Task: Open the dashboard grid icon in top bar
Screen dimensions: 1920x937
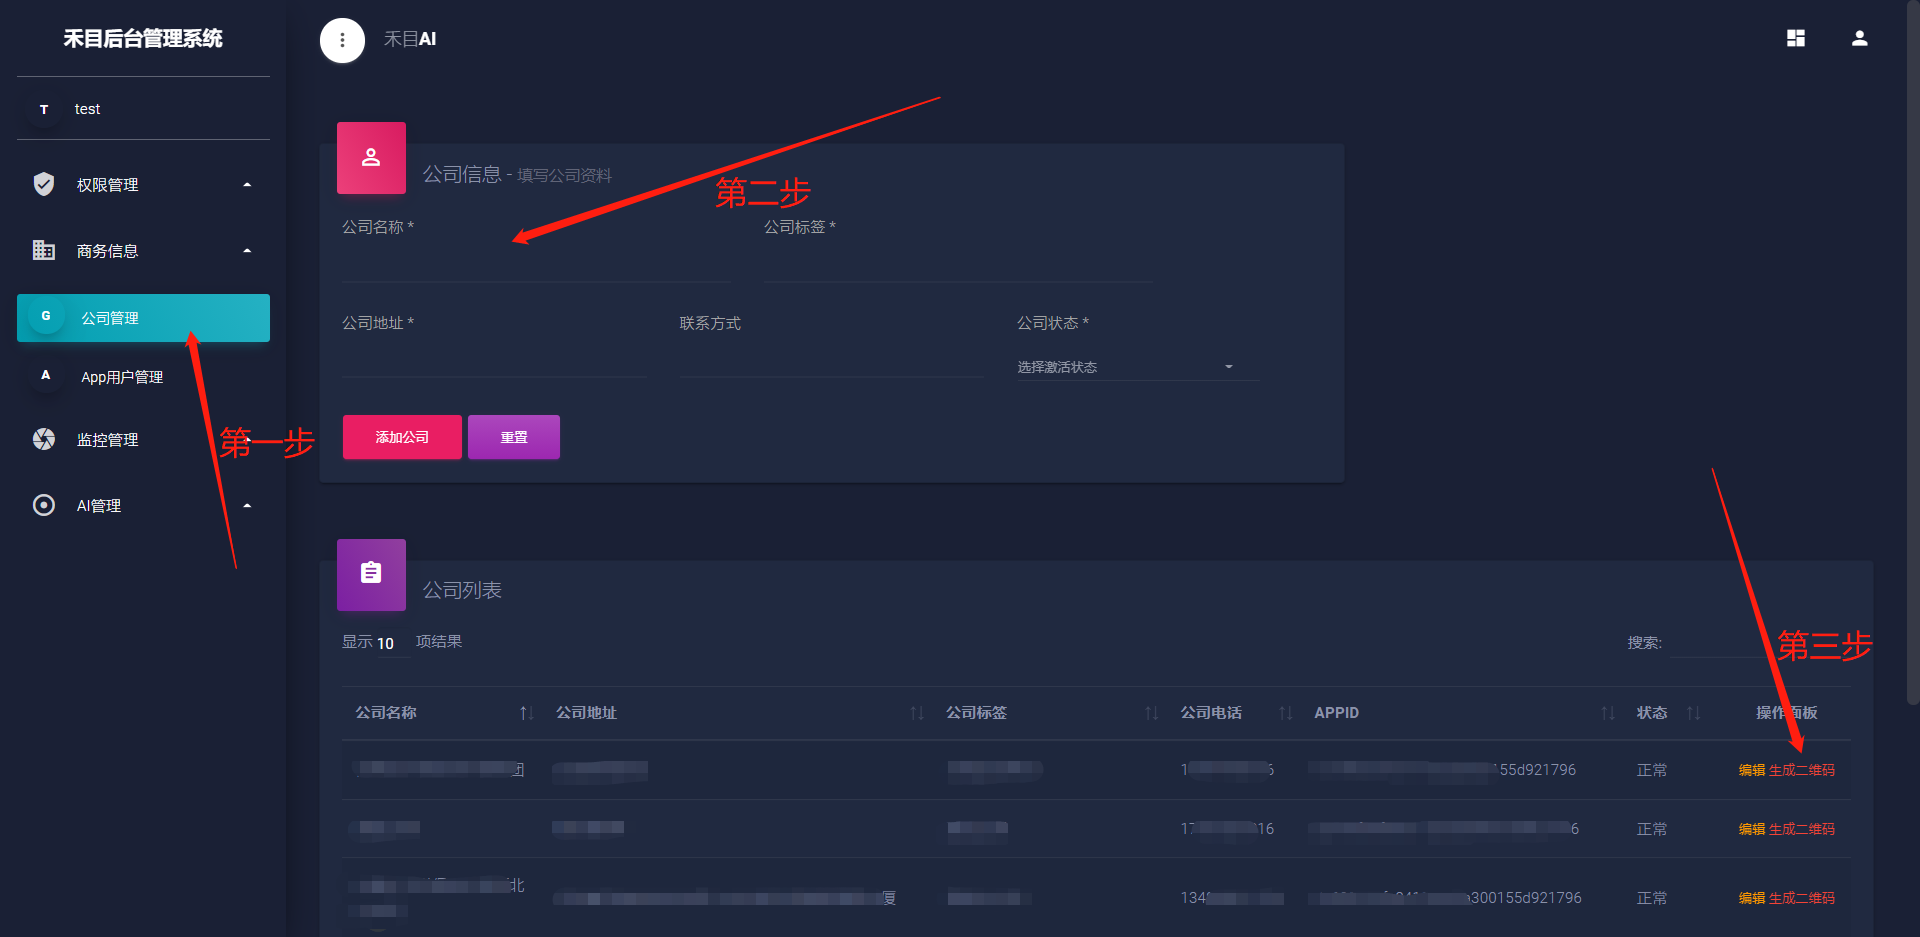Action: (1796, 38)
